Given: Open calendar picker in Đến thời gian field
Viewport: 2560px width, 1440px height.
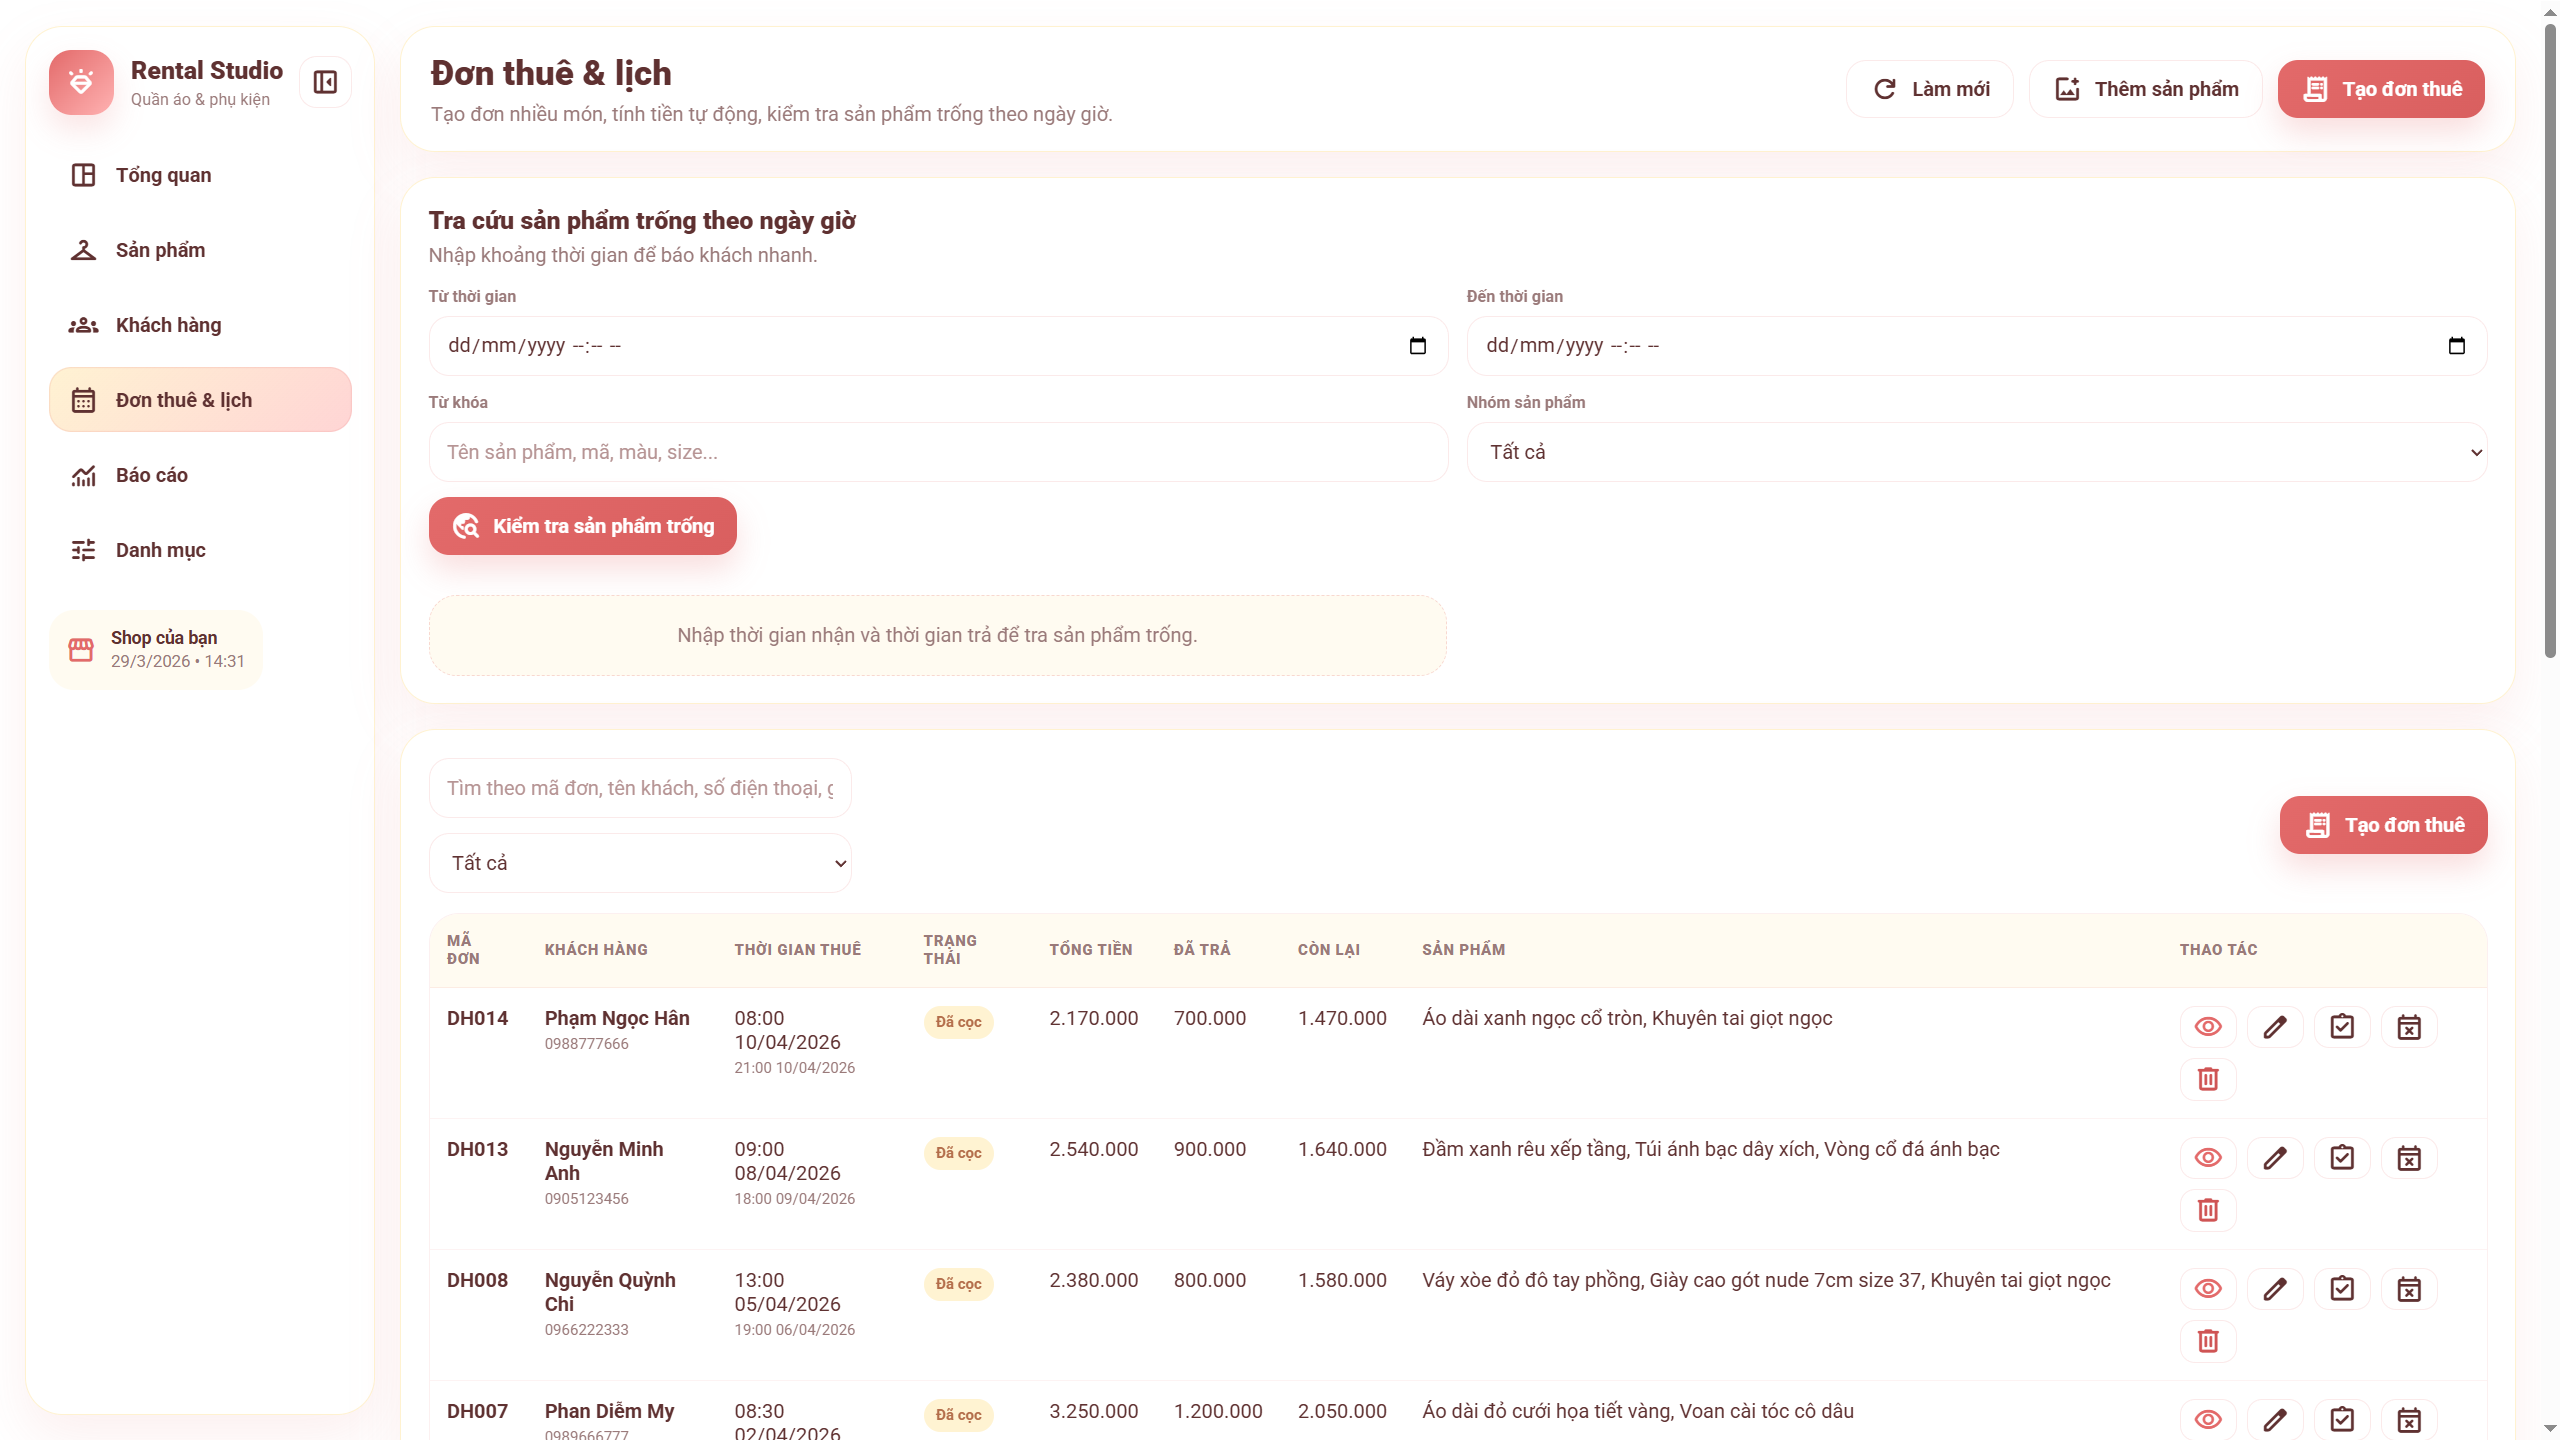Looking at the screenshot, I should coord(2456,346).
